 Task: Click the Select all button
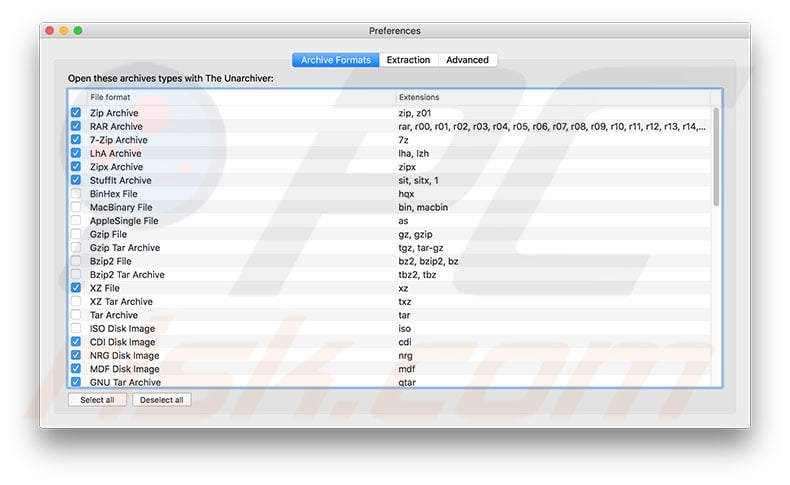97,400
